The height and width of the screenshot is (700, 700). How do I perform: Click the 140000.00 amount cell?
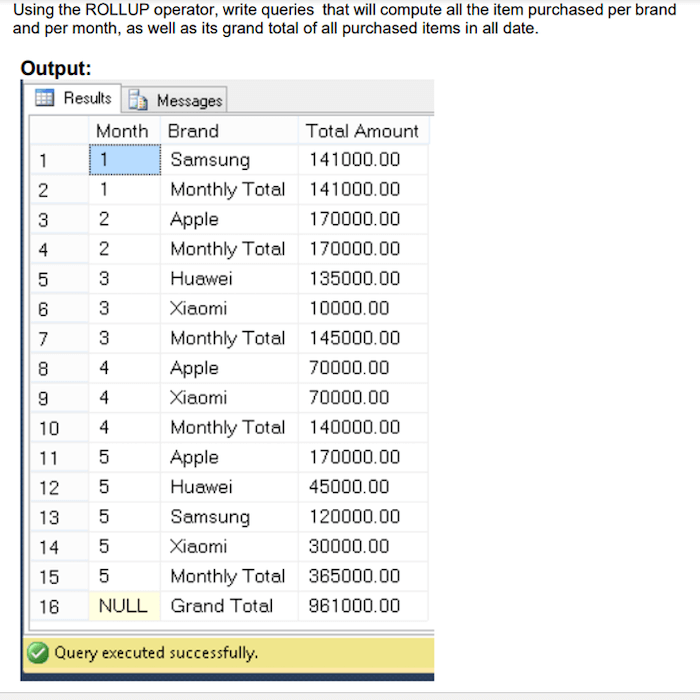[x=363, y=427]
